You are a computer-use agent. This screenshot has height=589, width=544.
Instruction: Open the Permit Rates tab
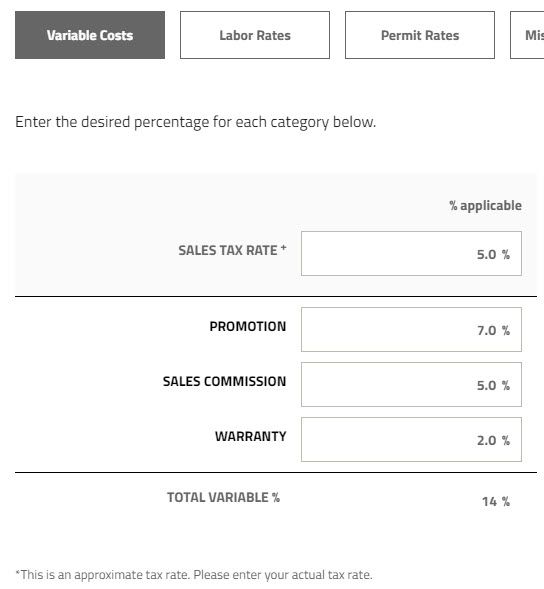(x=420, y=35)
